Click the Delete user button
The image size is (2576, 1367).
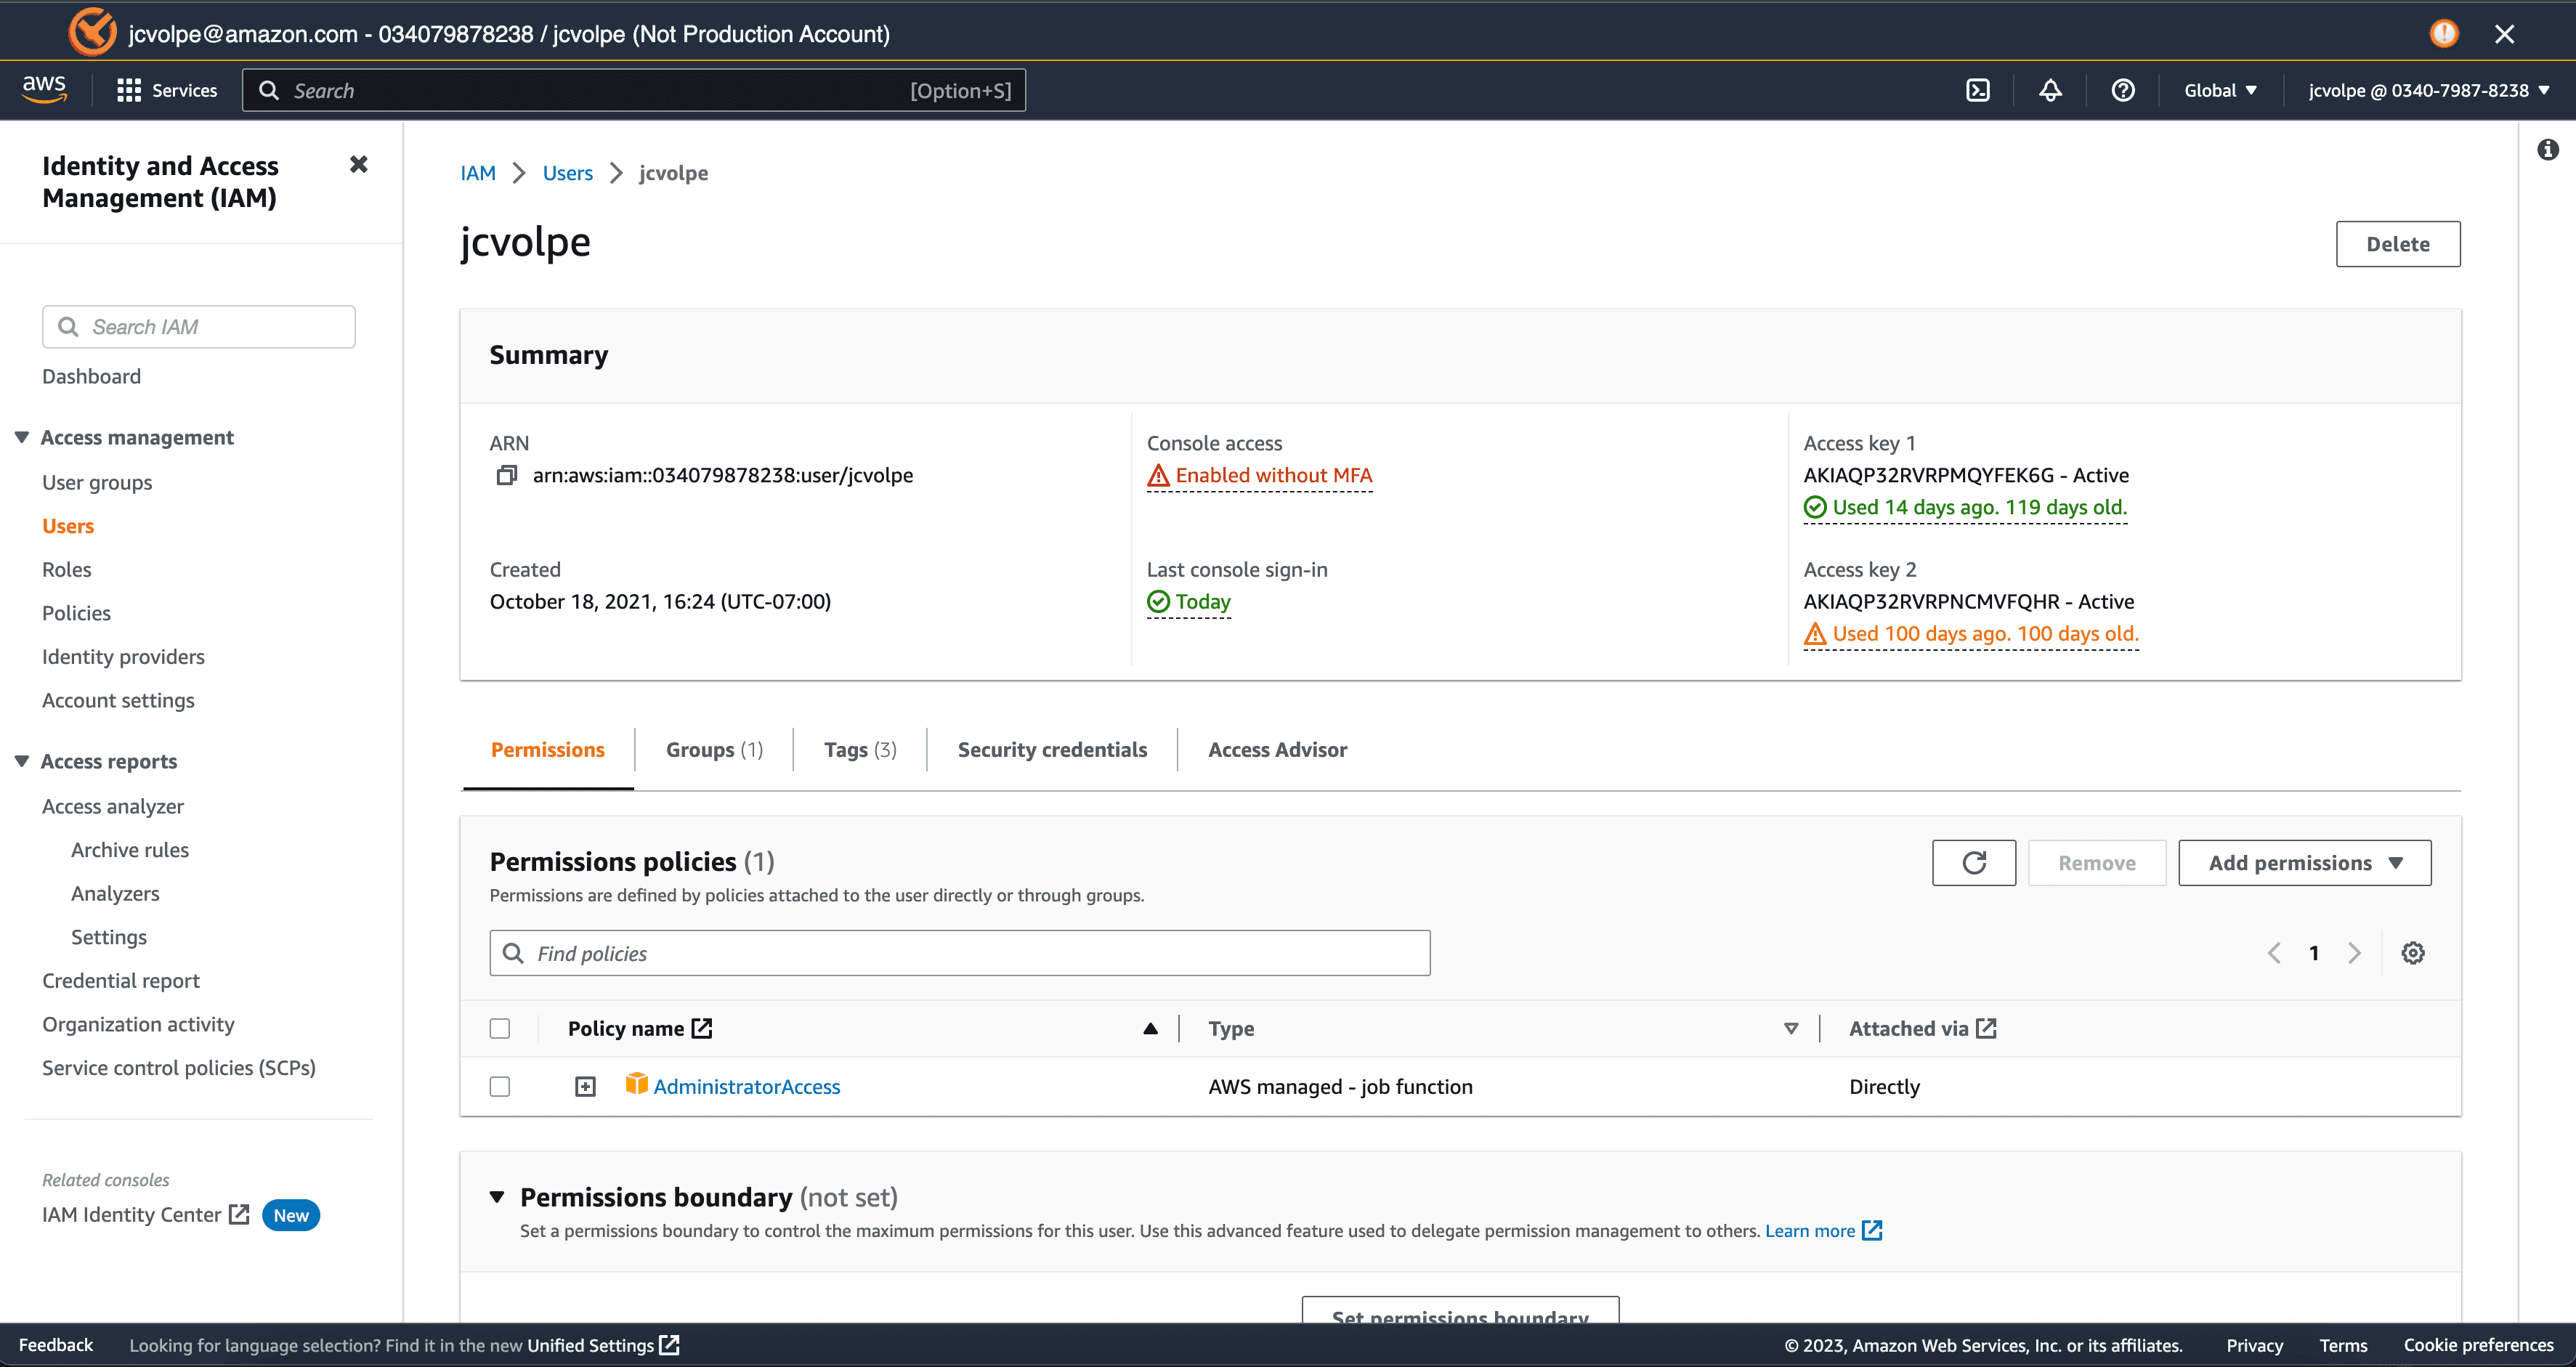[2397, 243]
